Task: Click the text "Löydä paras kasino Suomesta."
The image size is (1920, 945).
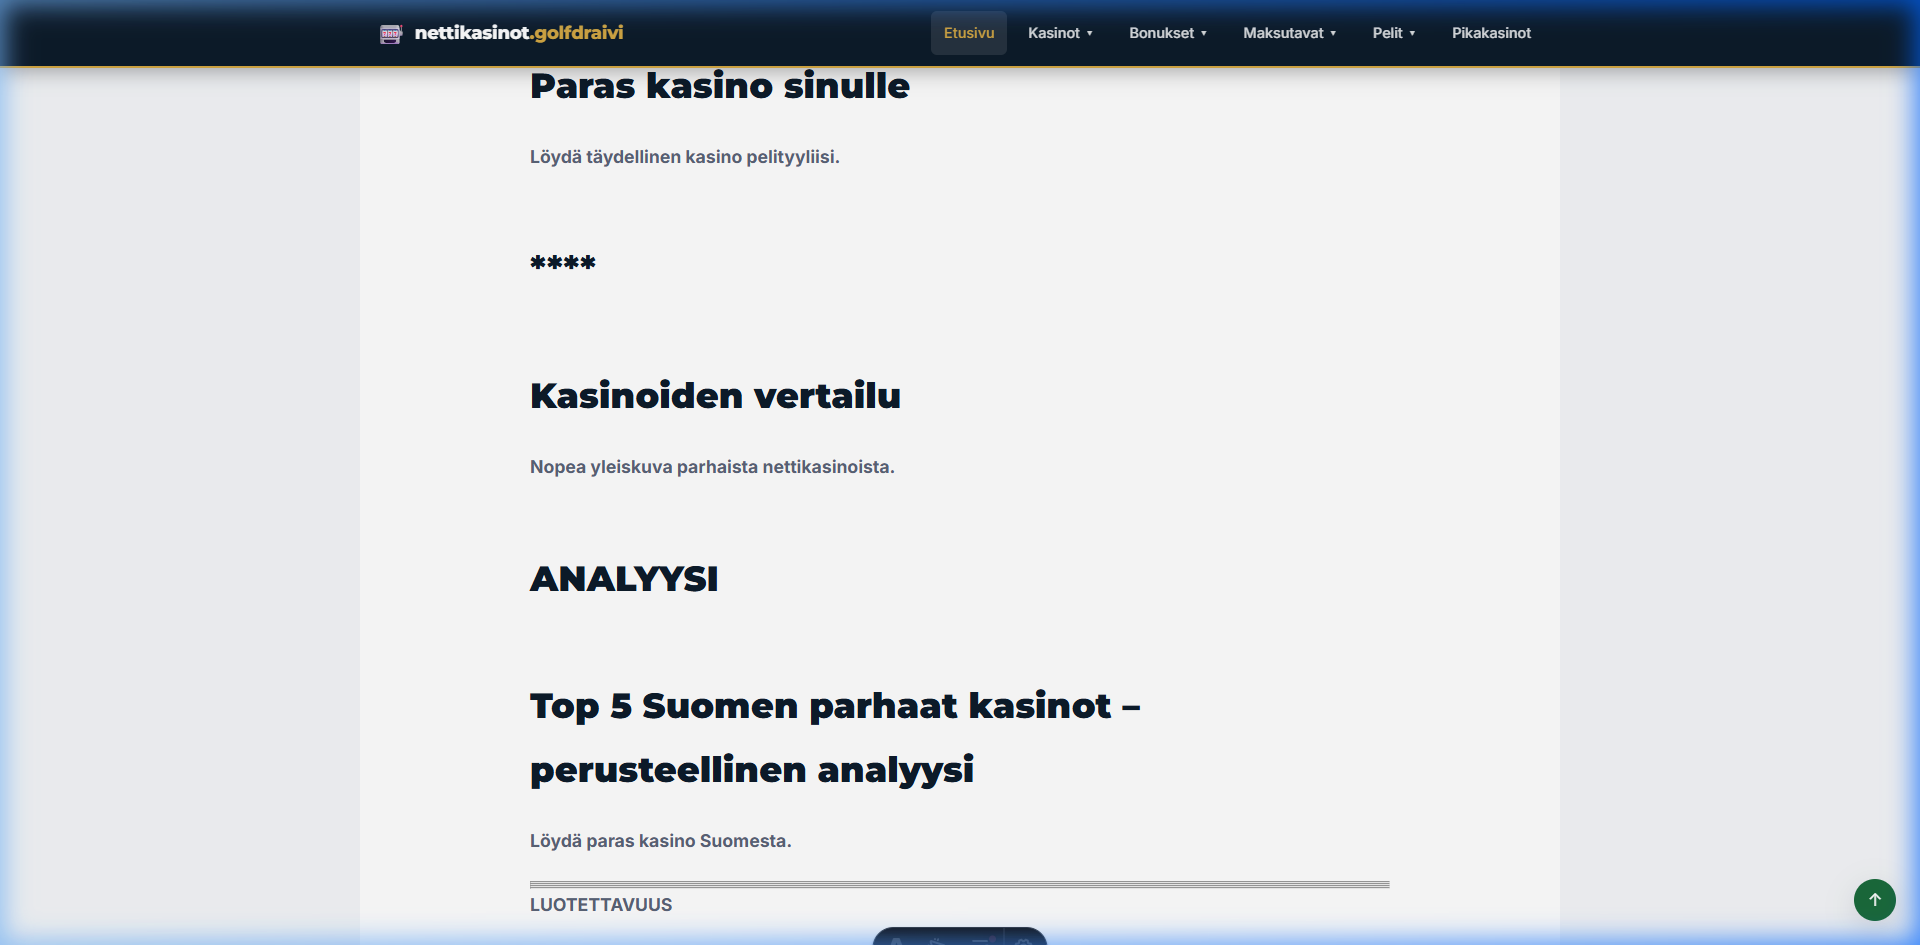Action: [660, 841]
